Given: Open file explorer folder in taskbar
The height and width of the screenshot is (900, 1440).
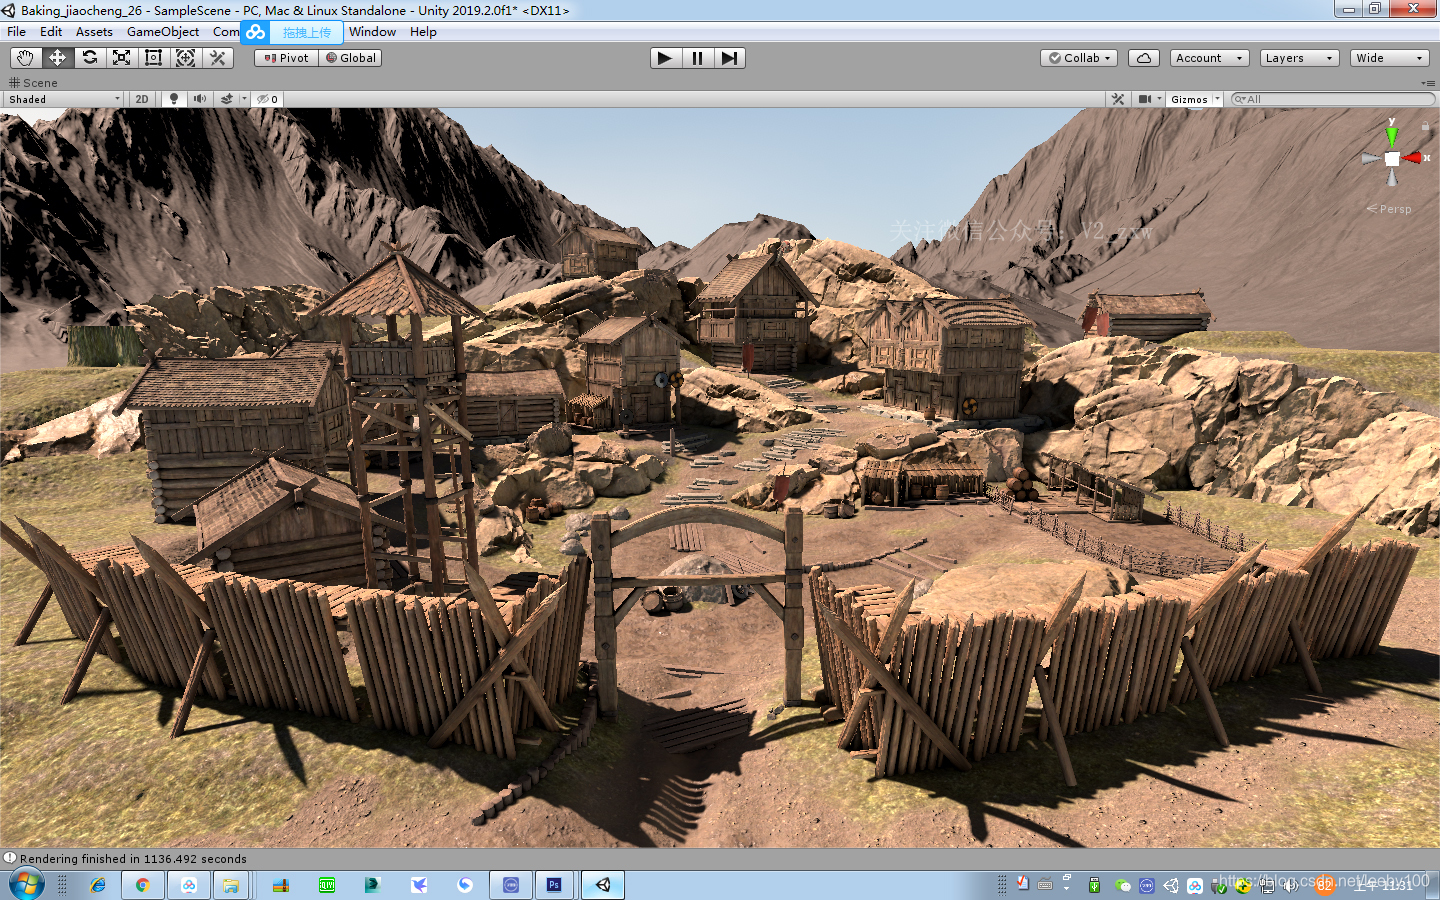Looking at the screenshot, I should point(231,885).
